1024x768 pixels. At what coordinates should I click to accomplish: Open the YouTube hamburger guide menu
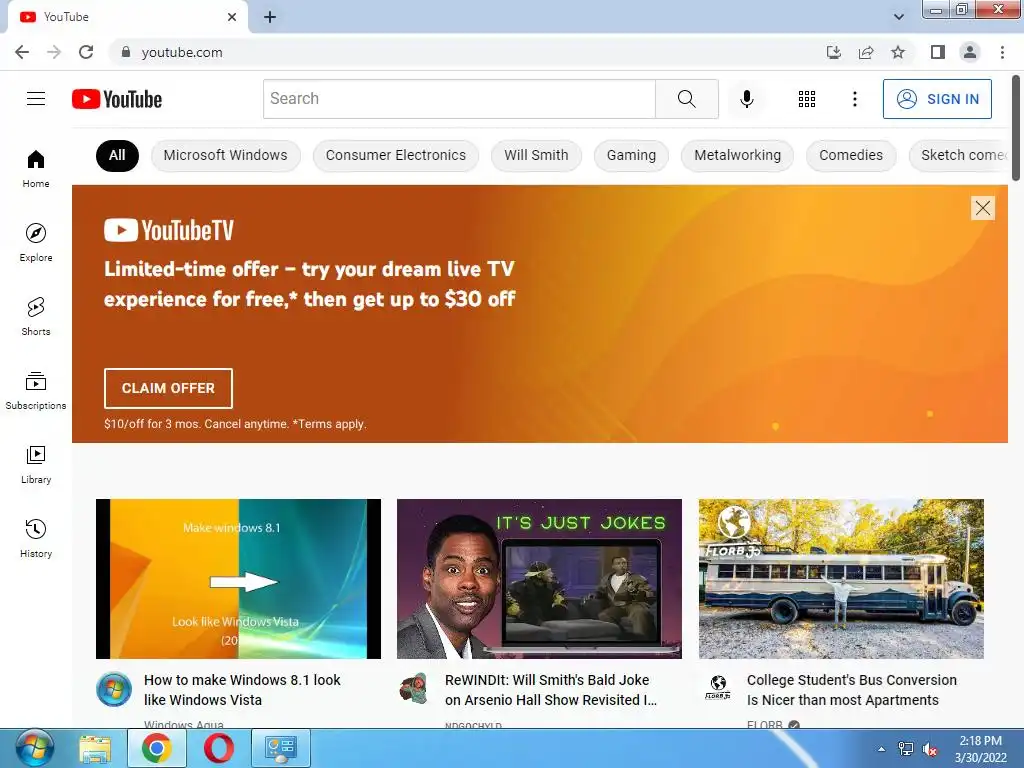(36, 99)
